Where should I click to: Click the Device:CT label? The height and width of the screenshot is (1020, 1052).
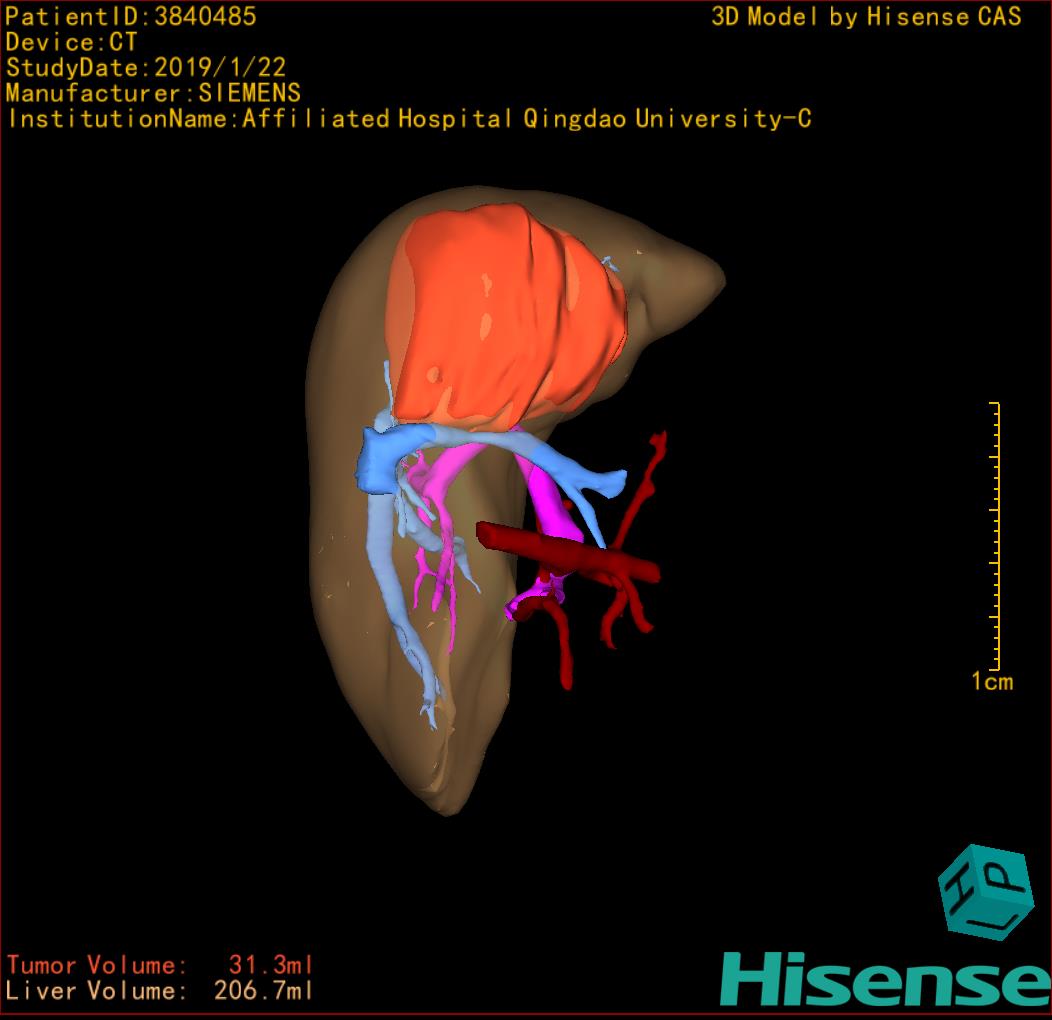pyautogui.click(x=71, y=43)
